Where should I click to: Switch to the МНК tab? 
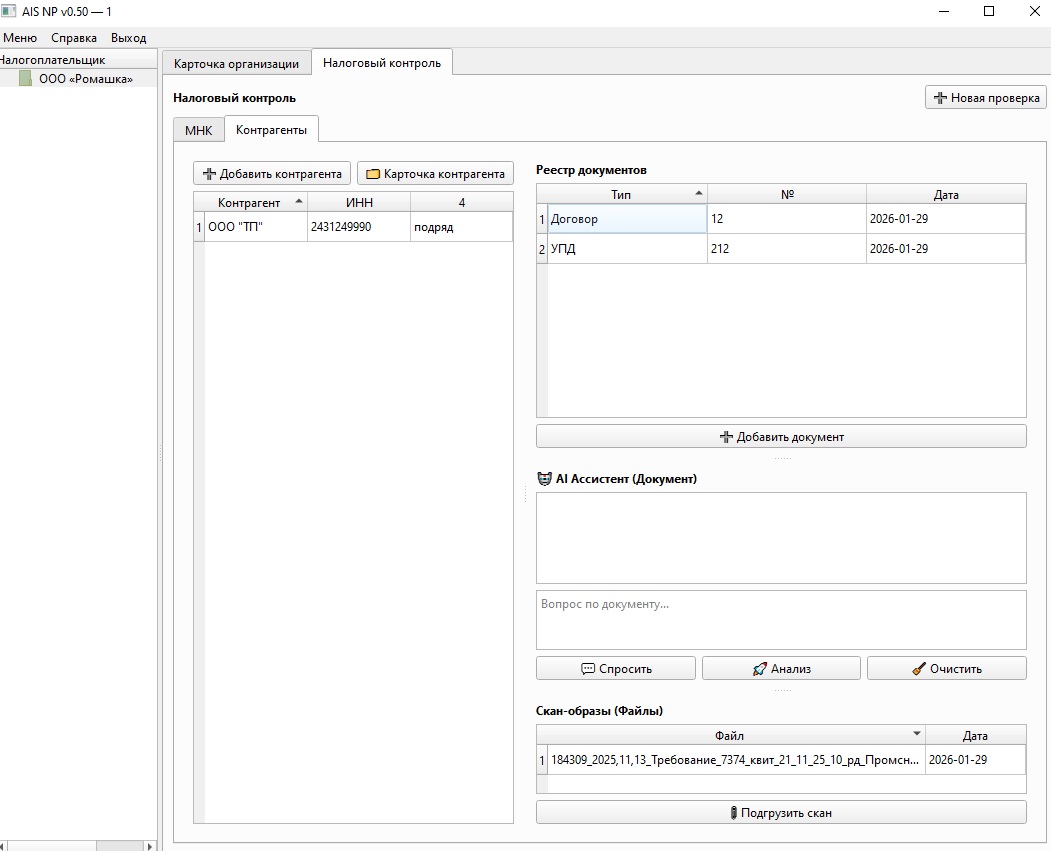coord(198,131)
